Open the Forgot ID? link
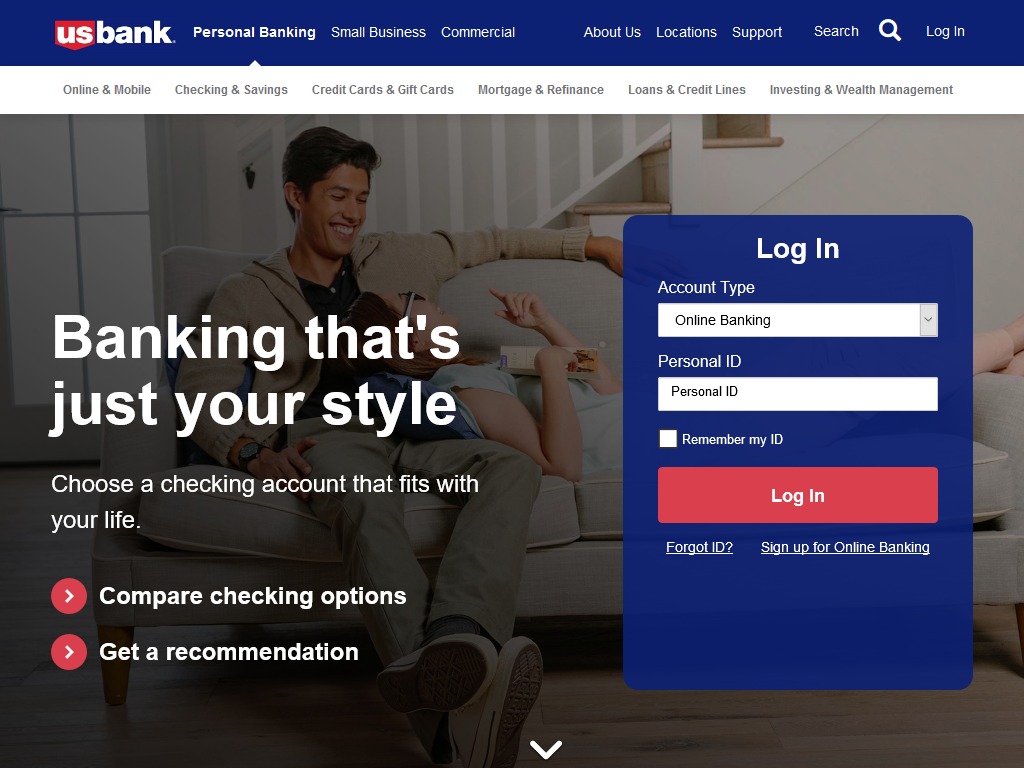 [x=699, y=547]
